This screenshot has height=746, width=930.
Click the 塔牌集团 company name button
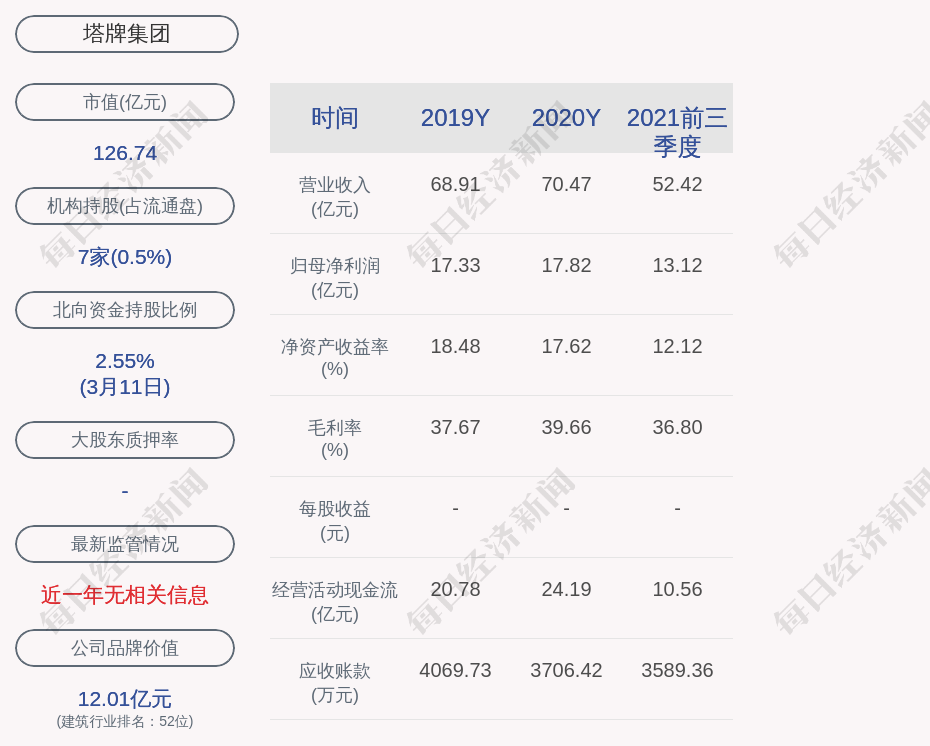tap(126, 34)
